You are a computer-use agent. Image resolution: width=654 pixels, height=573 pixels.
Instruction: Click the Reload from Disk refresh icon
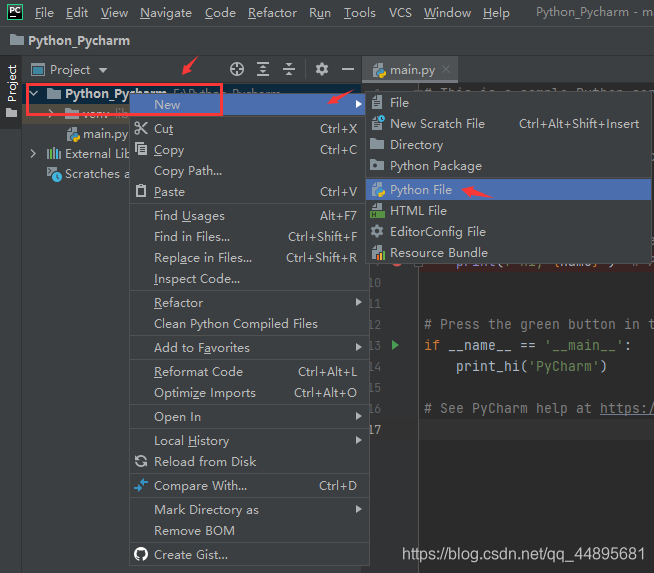(141, 461)
